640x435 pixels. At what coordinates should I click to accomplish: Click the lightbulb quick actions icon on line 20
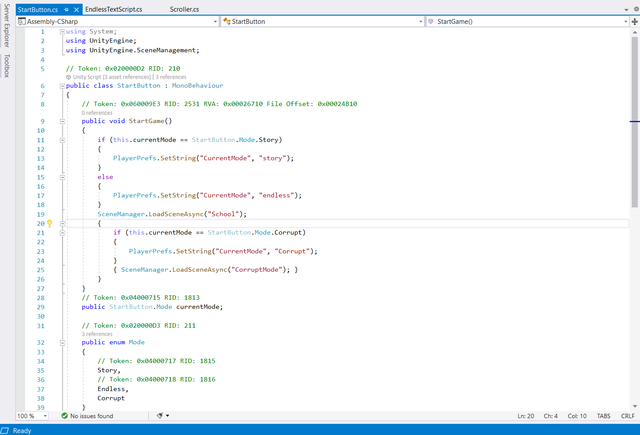[x=49, y=223]
